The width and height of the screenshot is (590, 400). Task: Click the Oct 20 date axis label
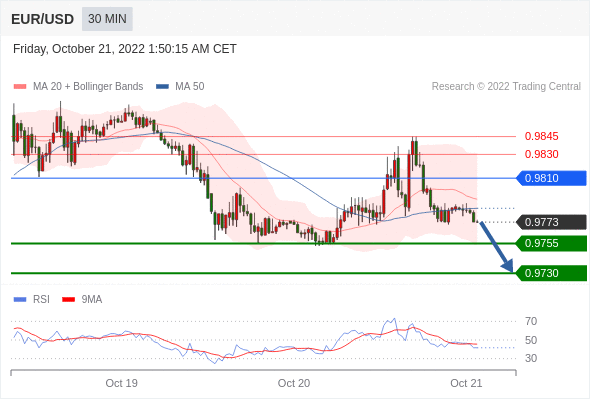tap(294, 383)
